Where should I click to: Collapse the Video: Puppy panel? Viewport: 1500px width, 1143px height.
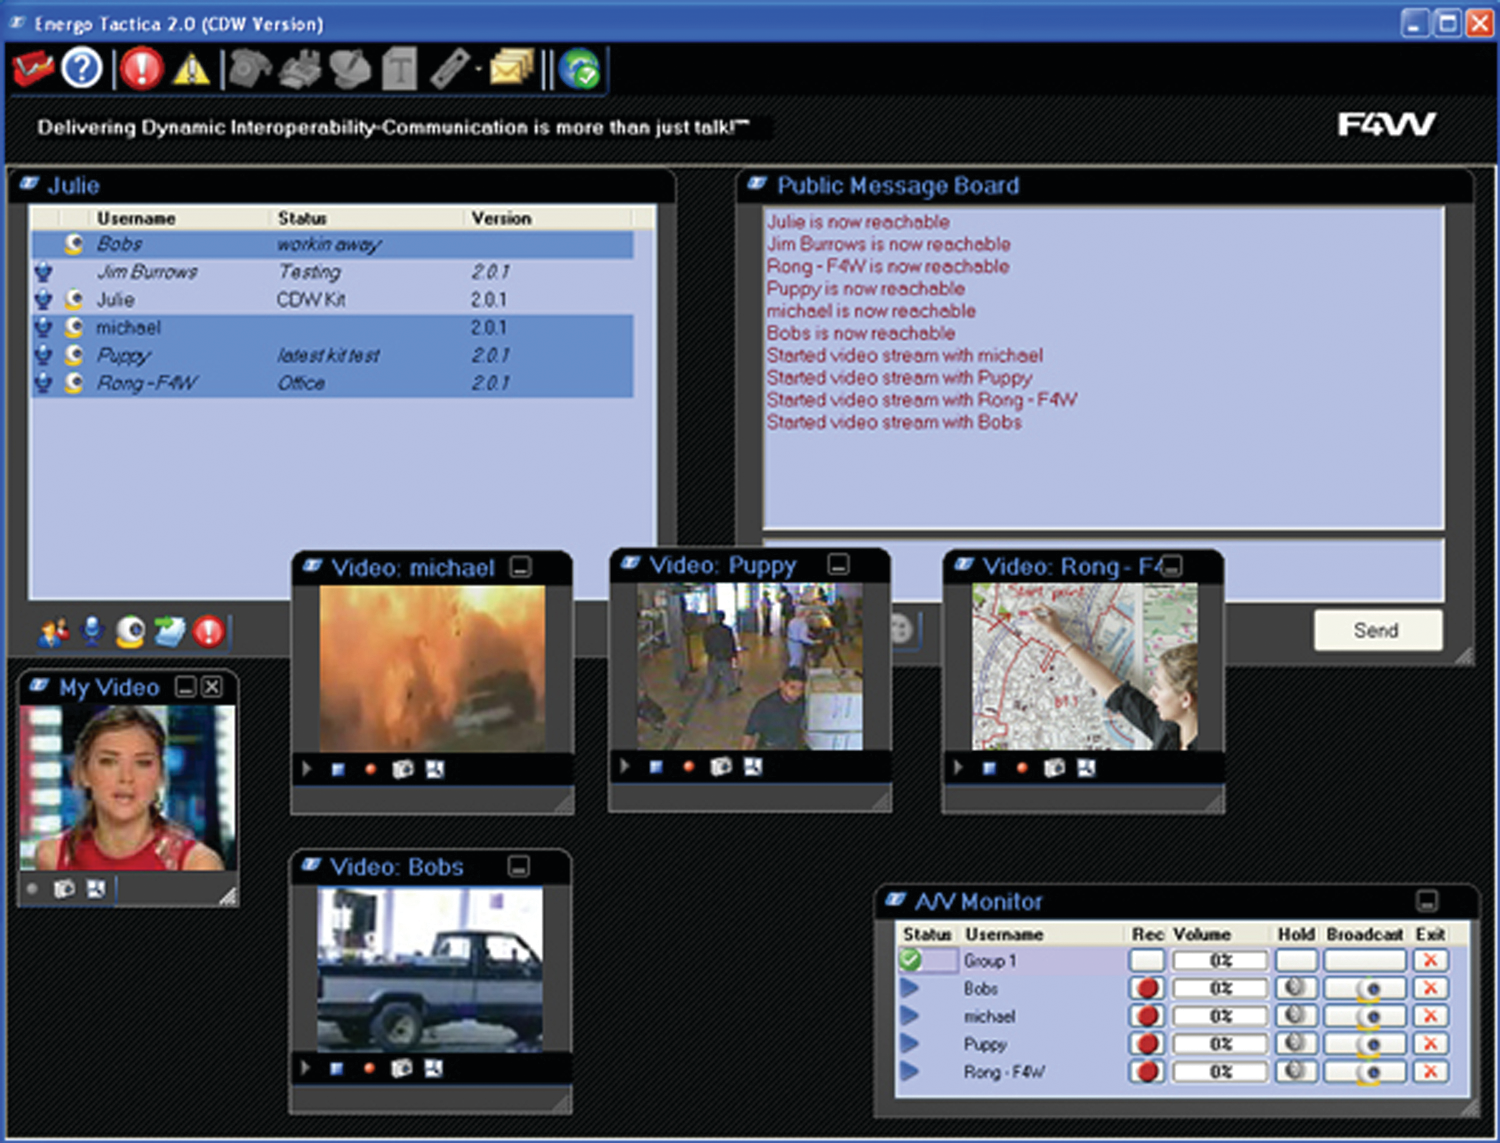[x=839, y=565]
